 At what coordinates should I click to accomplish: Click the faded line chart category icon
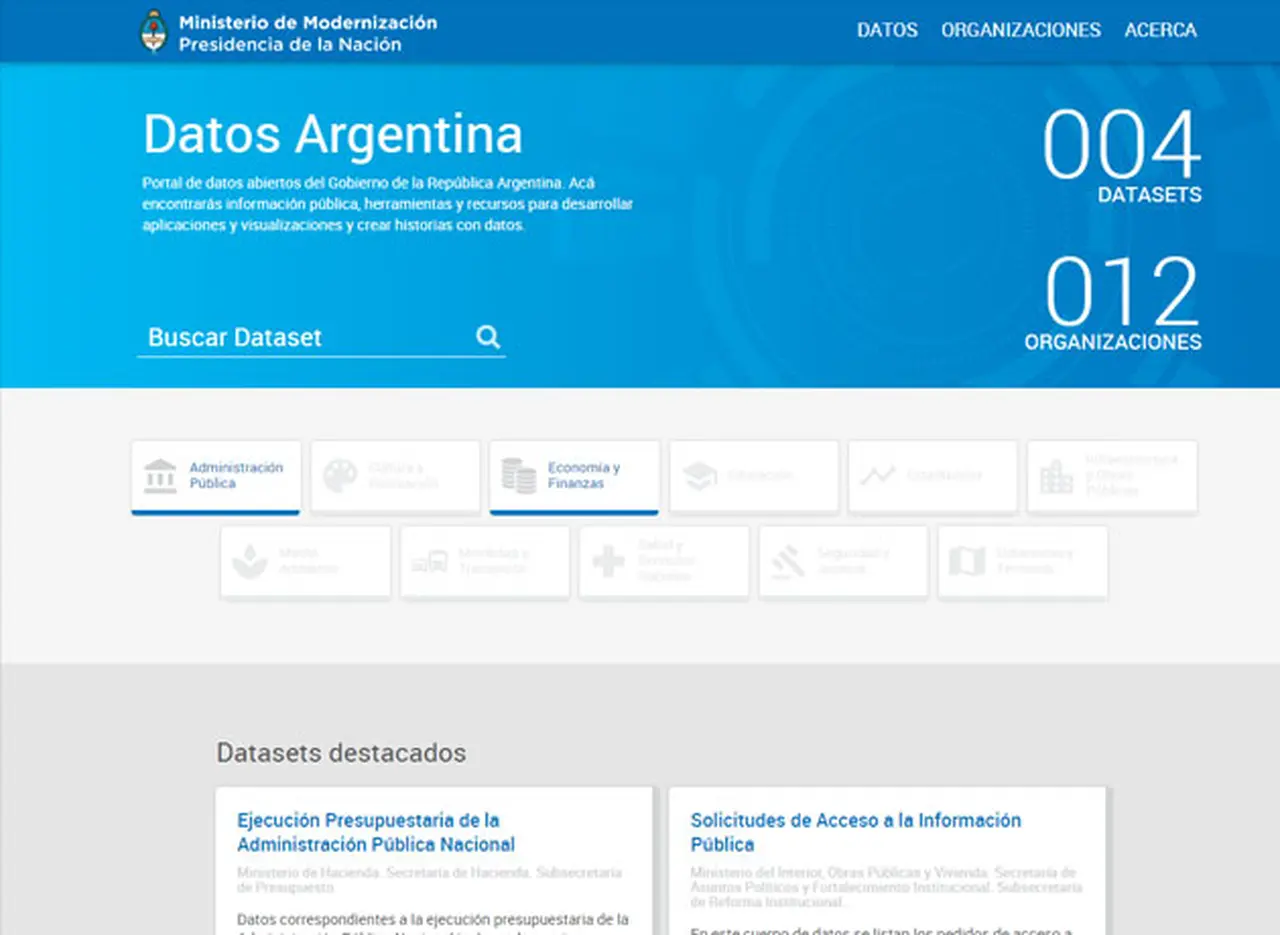point(878,476)
